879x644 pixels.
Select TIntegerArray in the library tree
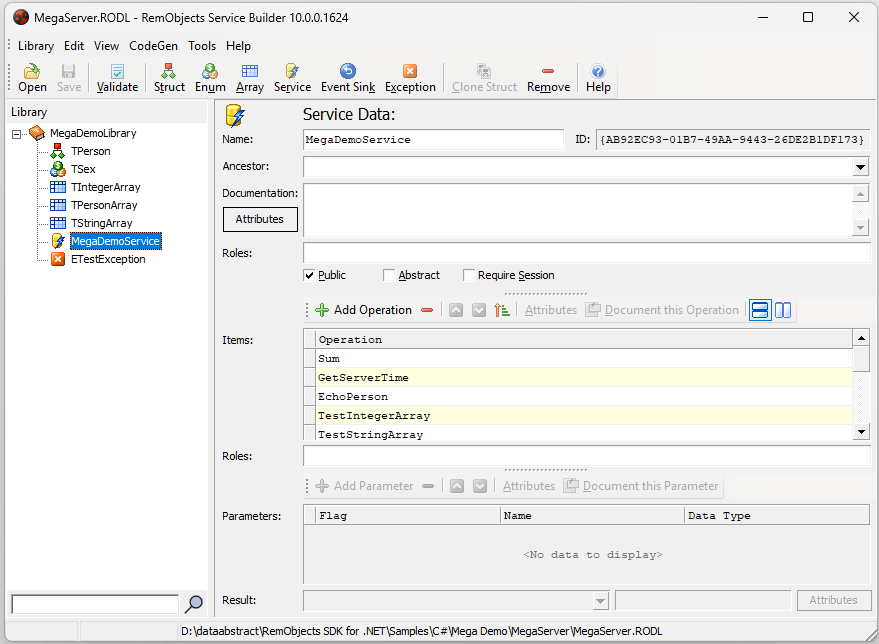tap(105, 187)
